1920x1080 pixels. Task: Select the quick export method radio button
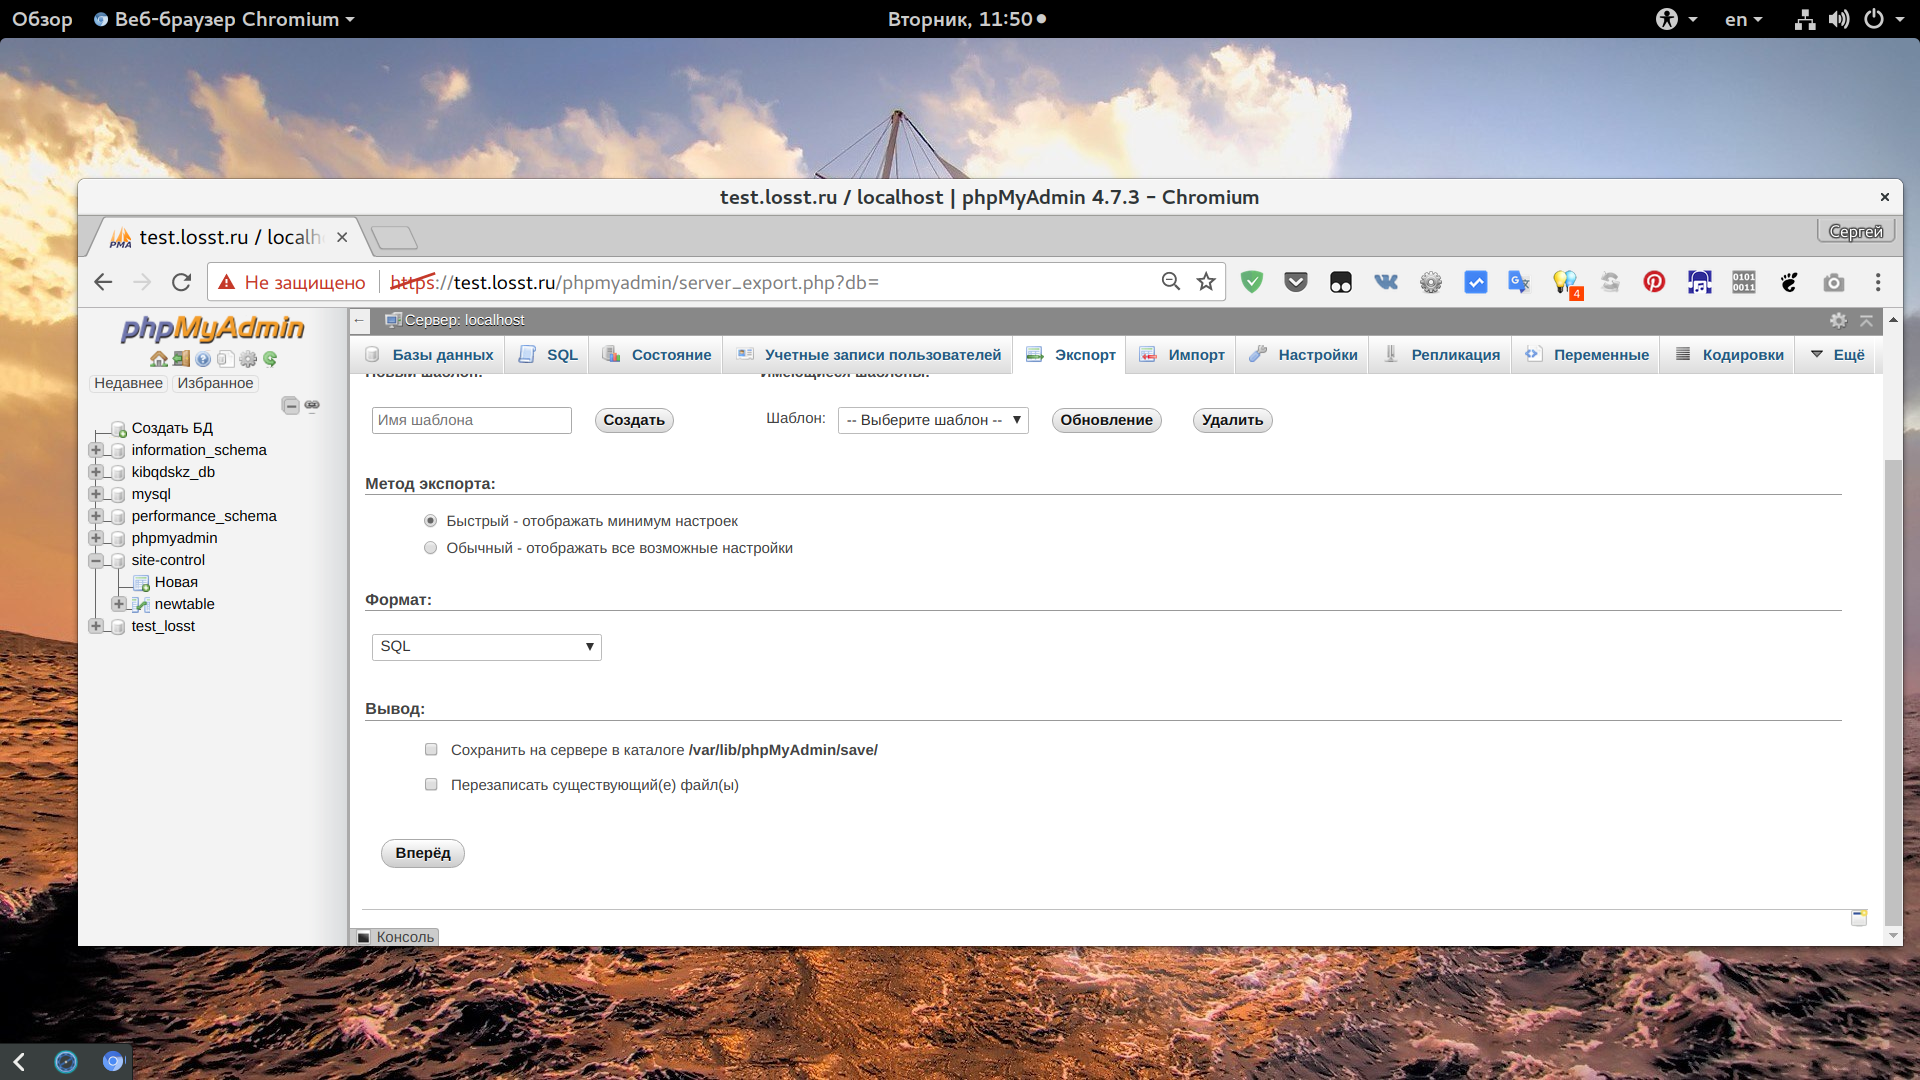(x=430, y=521)
